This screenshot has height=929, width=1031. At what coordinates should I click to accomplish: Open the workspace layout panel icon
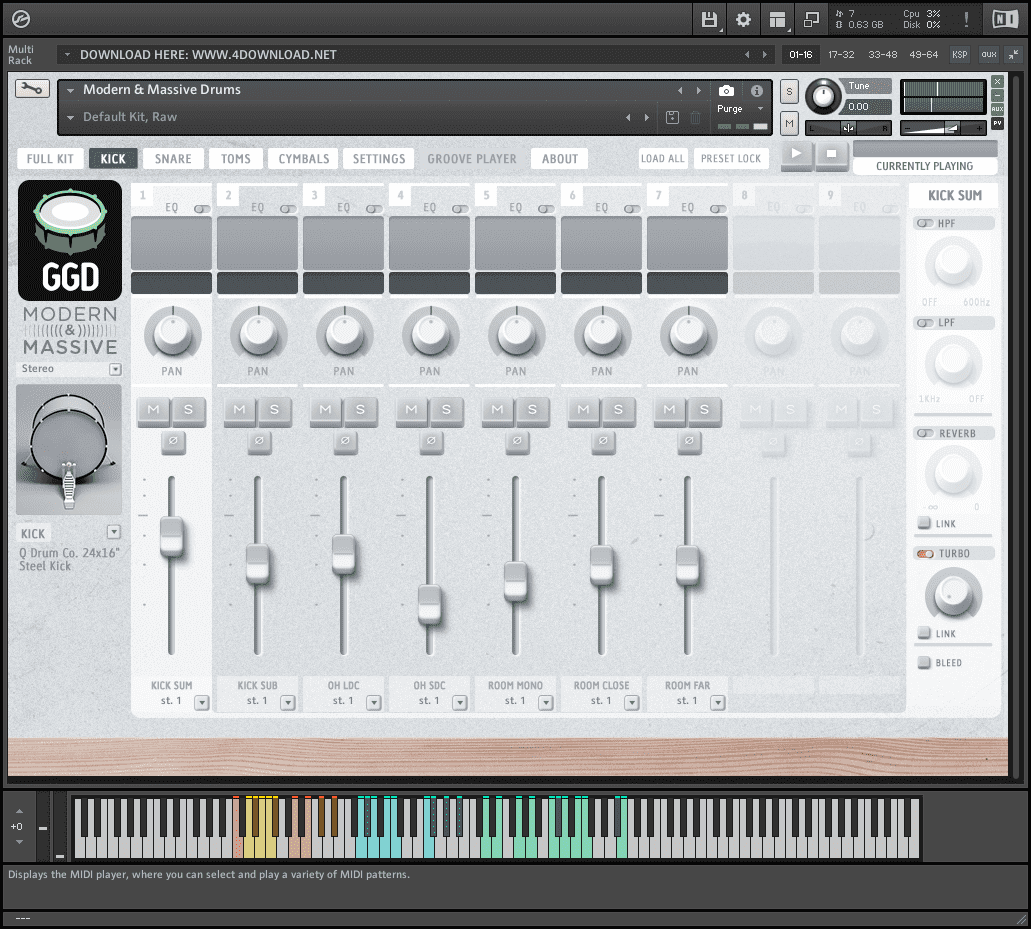click(x=777, y=20)
